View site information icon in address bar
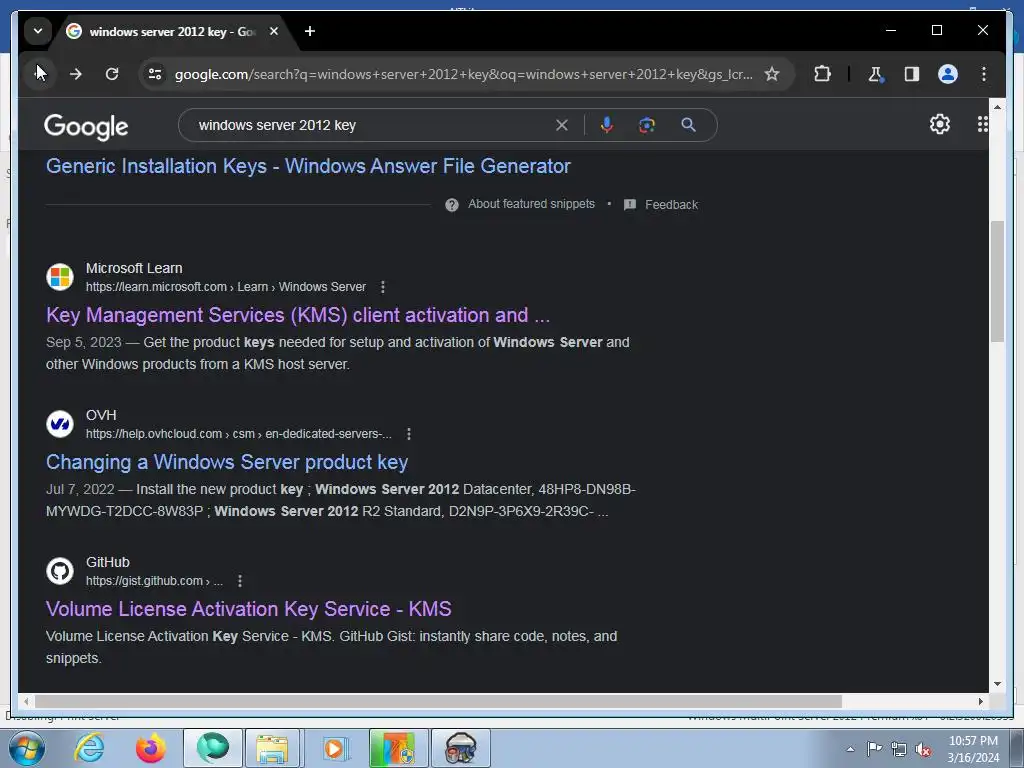Image resolution: width=1024 pixels, height=768 pixels. 155,74
